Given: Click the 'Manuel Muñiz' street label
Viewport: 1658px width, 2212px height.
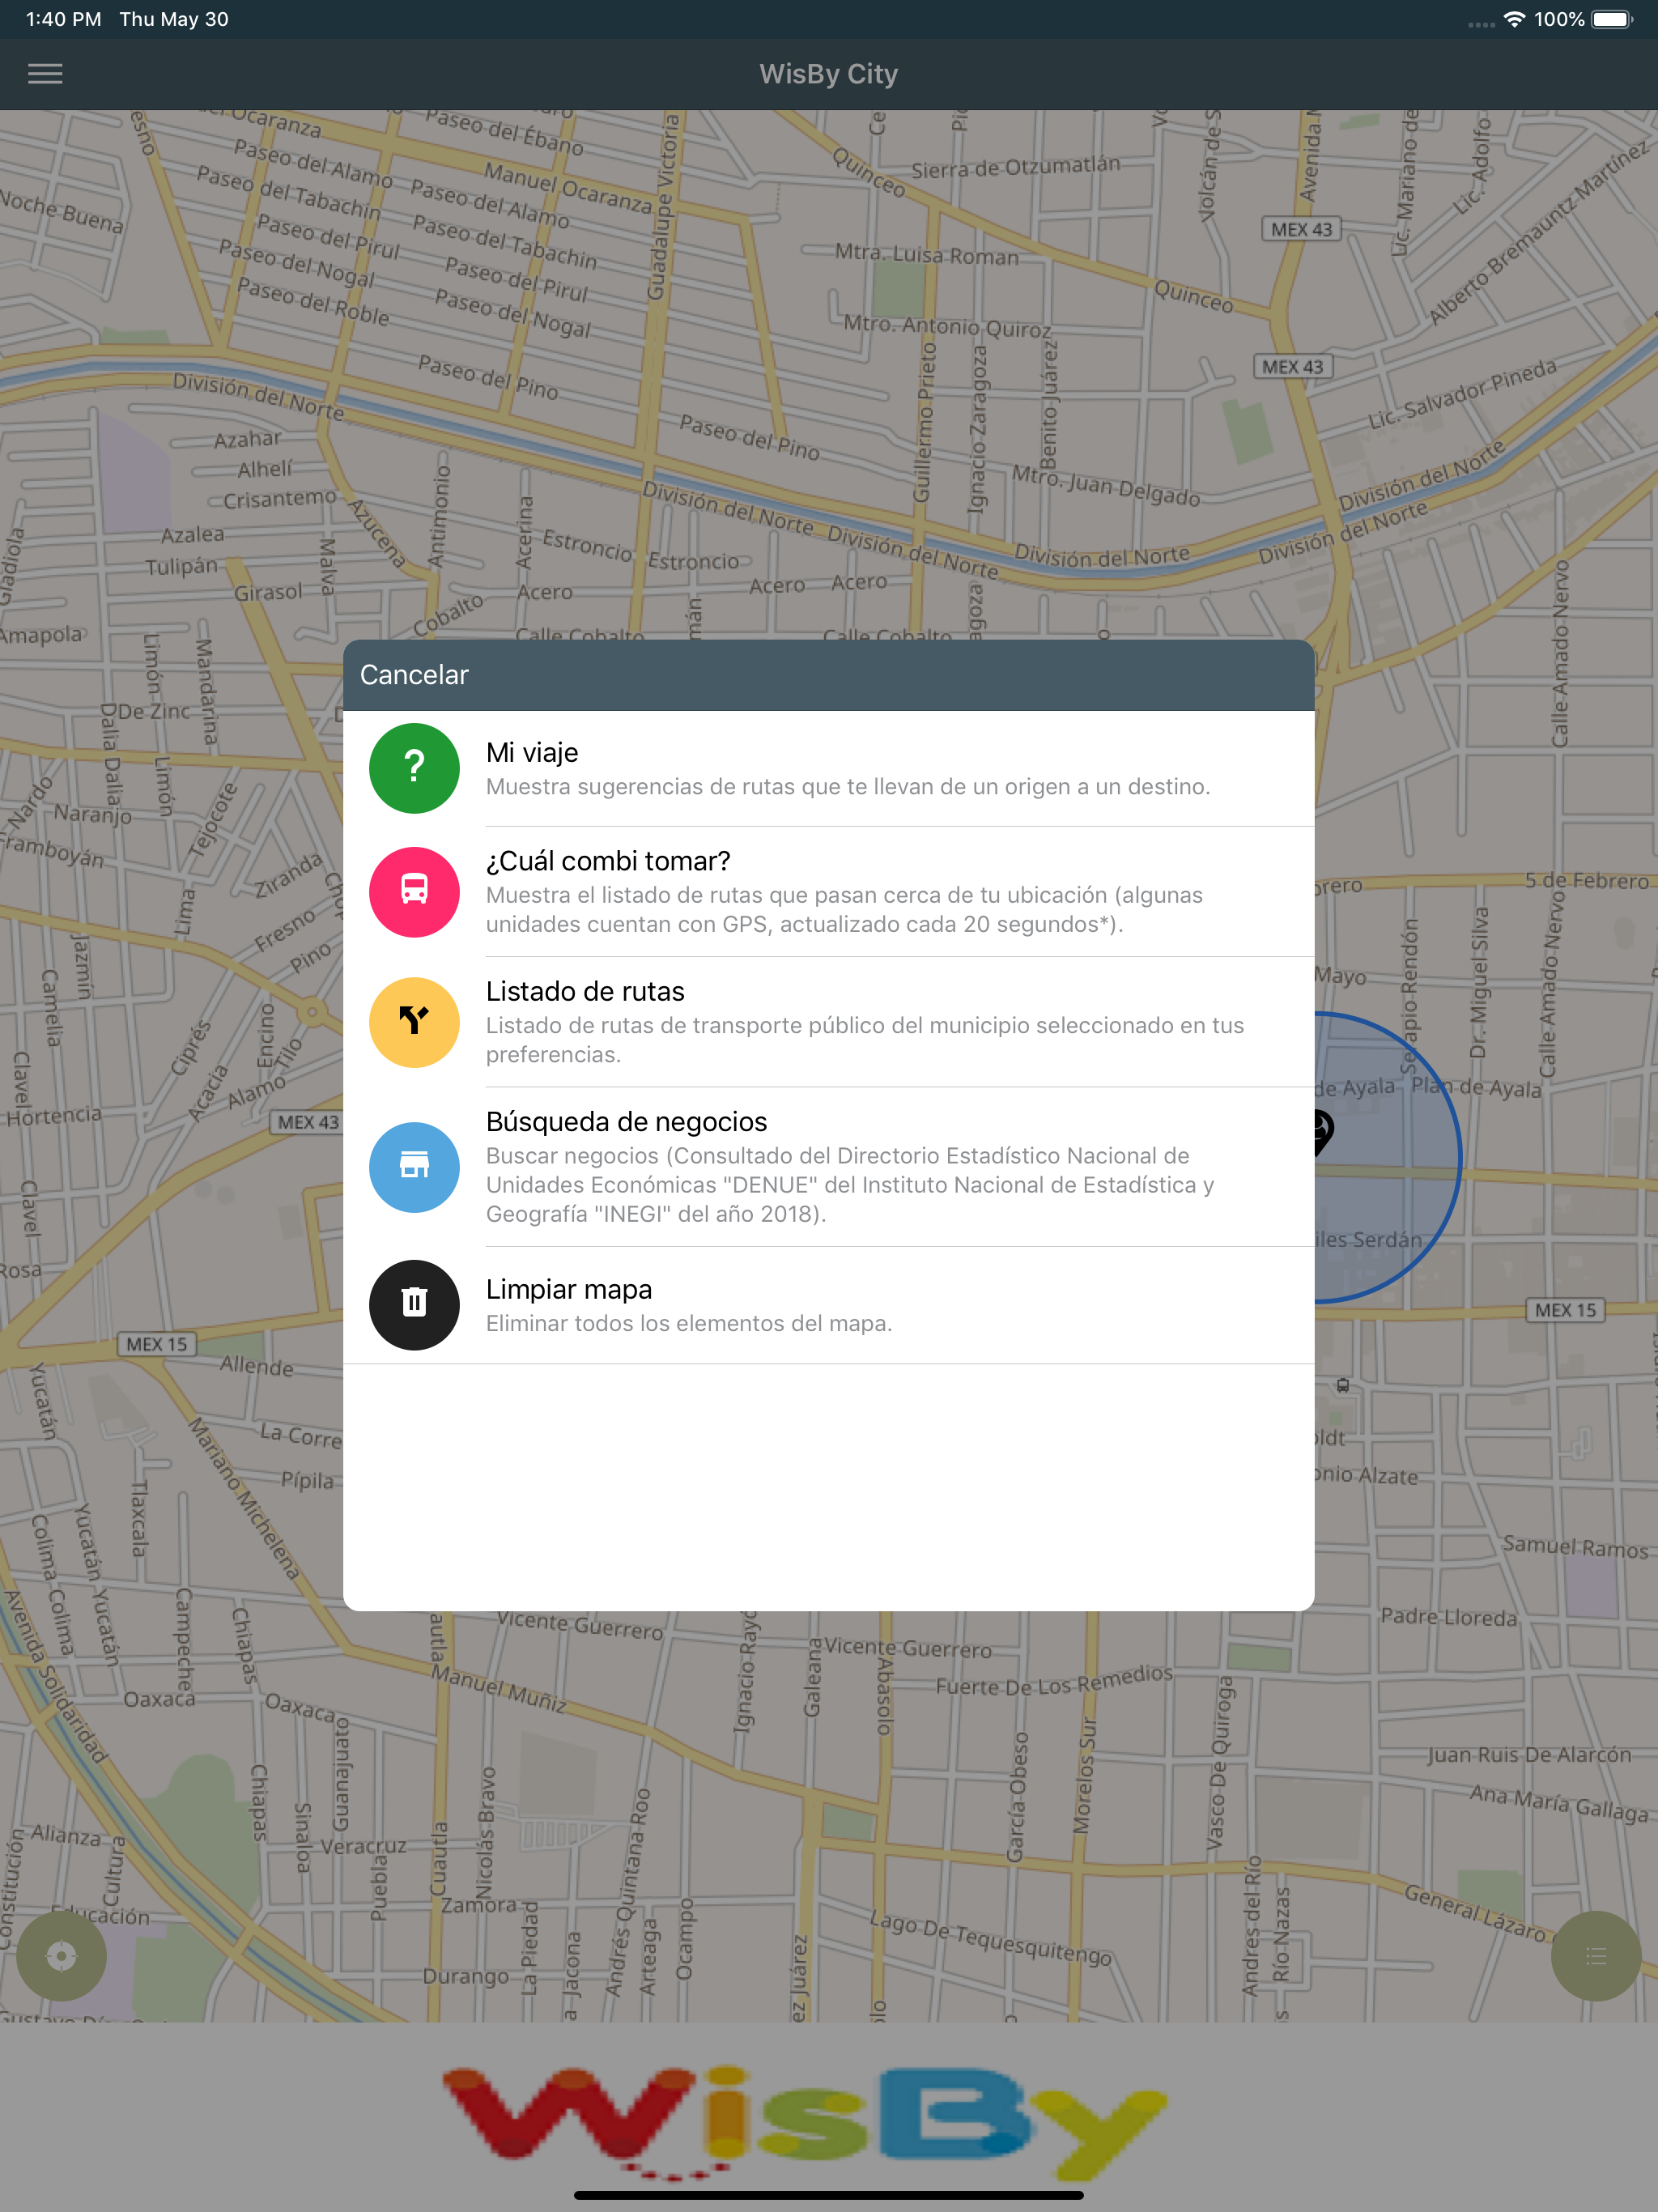Looking at the screenshot, I should click(x=500, y=1688).
